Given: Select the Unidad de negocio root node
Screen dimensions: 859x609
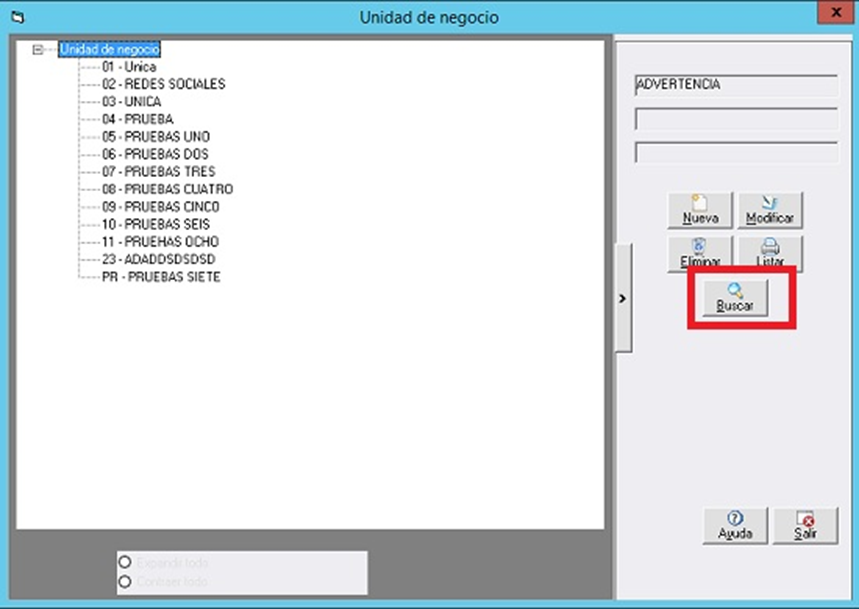Looking at the screenshot, I should point(109,49).
